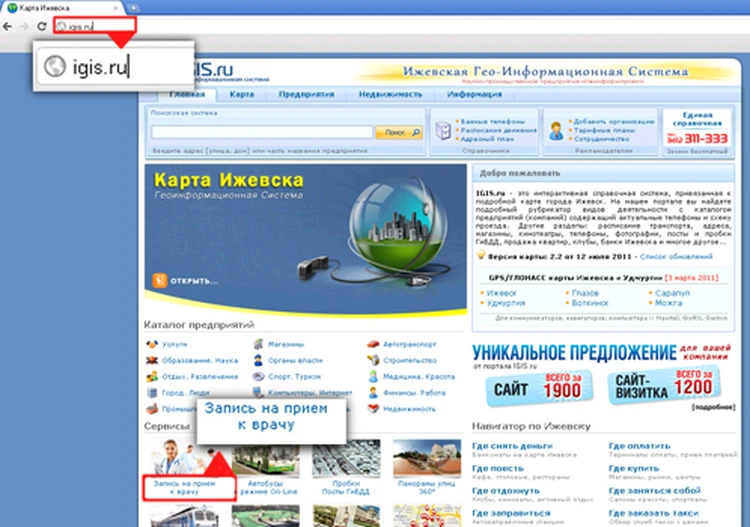Click in the address search input field
This screenshot has width=750, height=527.
pyautogui.click(x=262, y=132)
